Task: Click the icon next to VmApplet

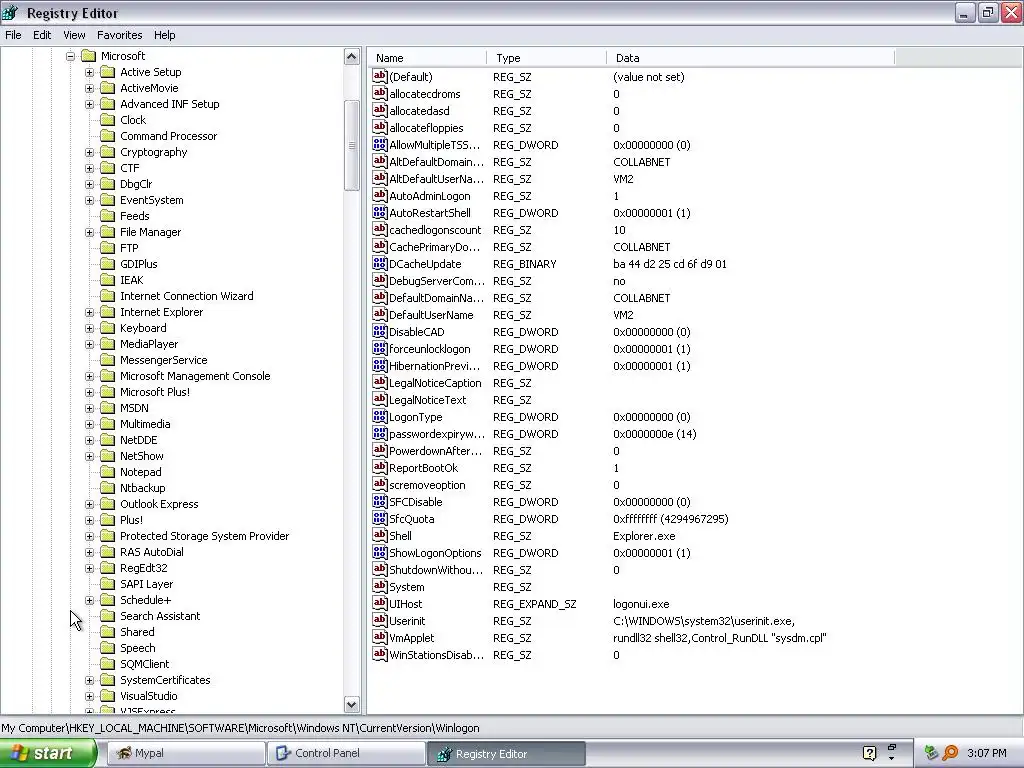Action: [379, 637]
